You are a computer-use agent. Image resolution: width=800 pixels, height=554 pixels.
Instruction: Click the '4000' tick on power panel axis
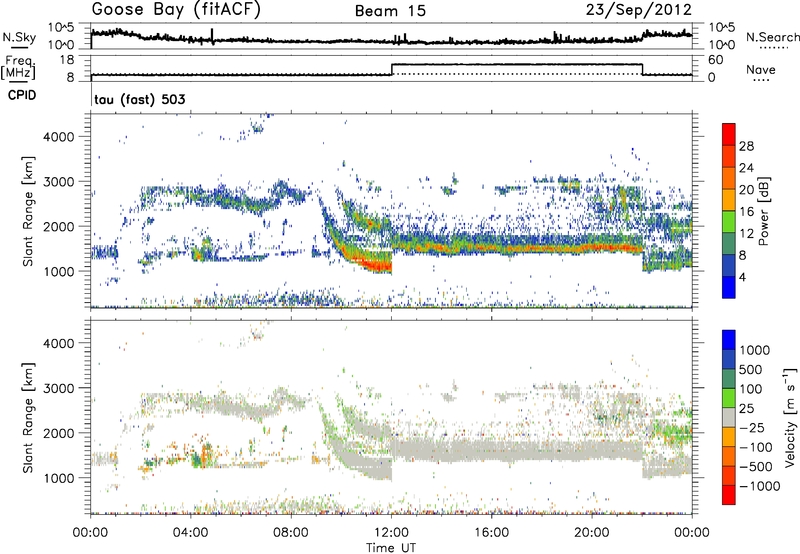[59, 137]
